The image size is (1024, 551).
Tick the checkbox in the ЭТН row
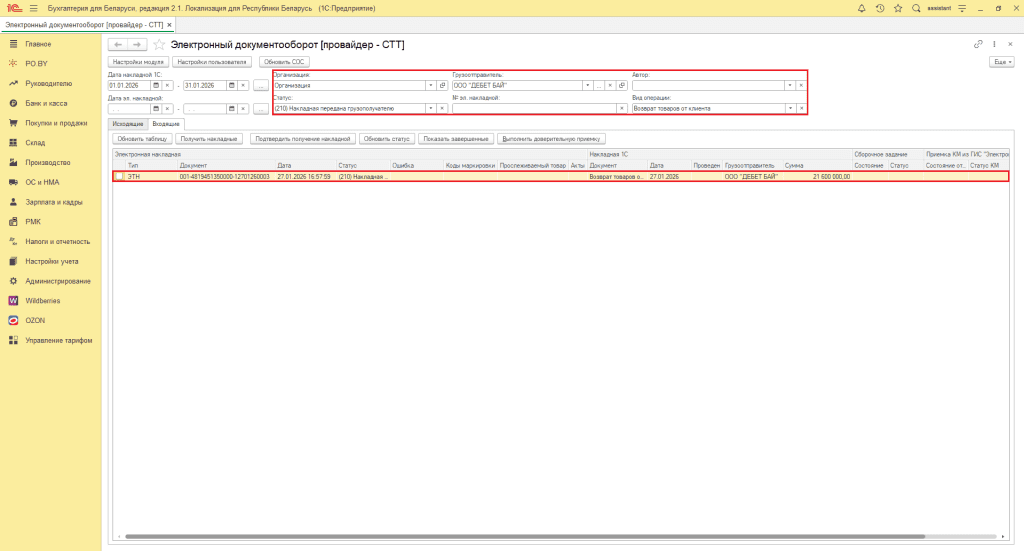click(120, 176)
